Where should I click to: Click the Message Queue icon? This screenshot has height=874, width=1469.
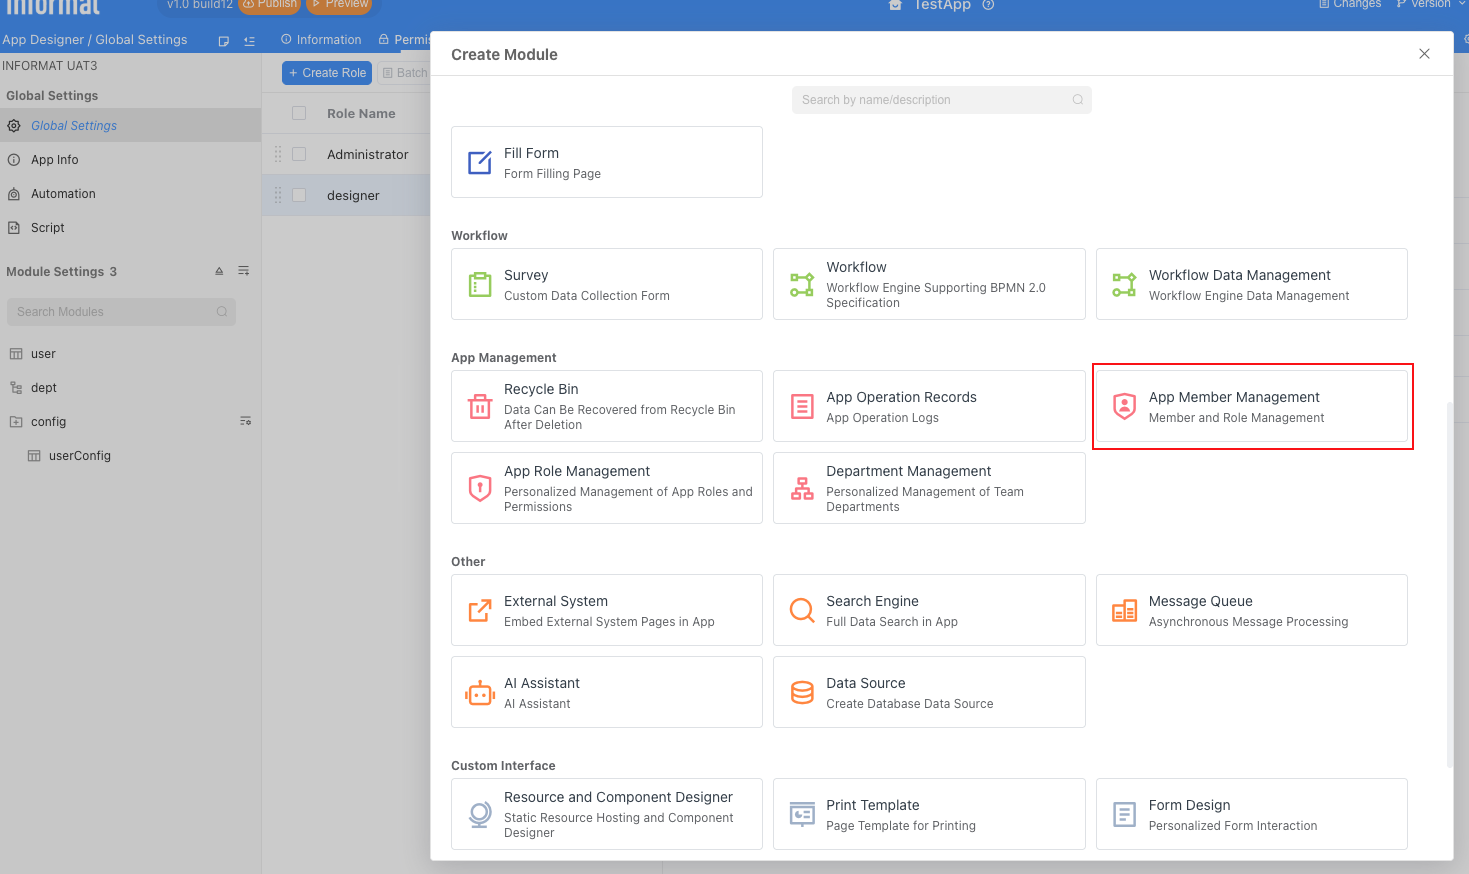coord(1124,611)
